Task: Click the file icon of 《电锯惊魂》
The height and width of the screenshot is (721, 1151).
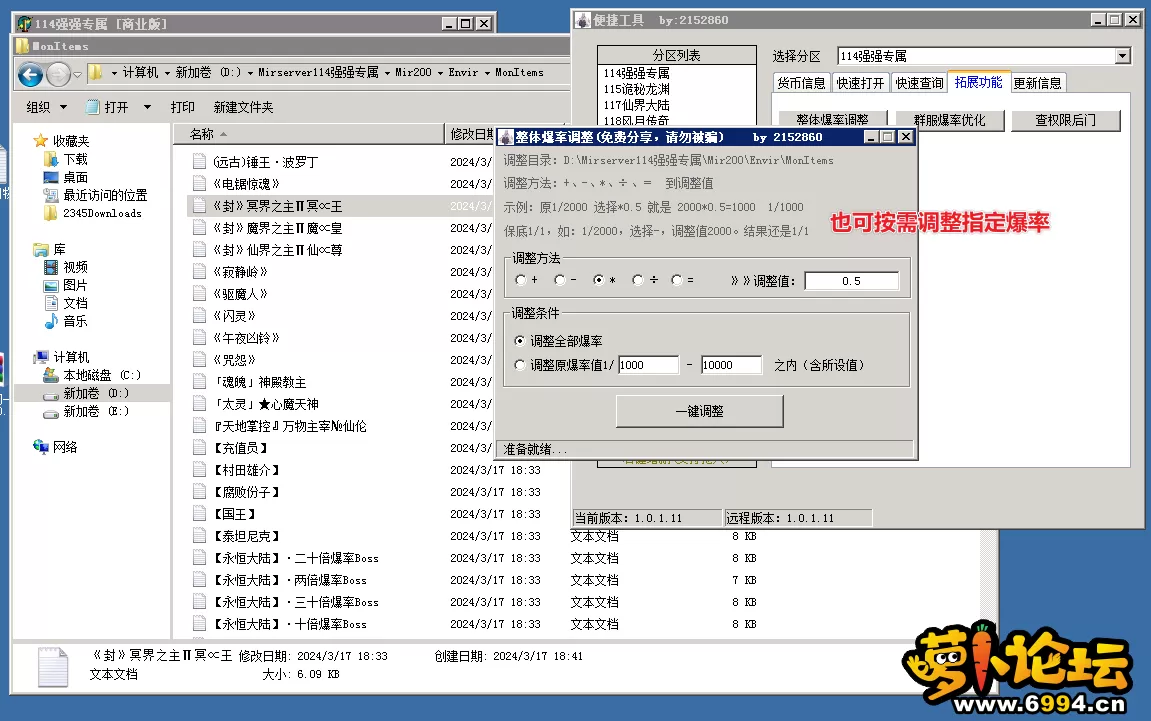Action: pyautogui.click(x=199, y=184)
